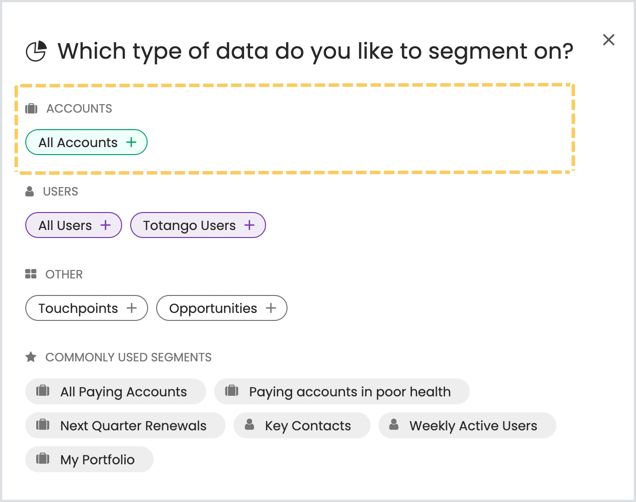This screenshot has width=636, height=502.
Task: Open Next Quarter Renewals segment
Action: point(125,425)
